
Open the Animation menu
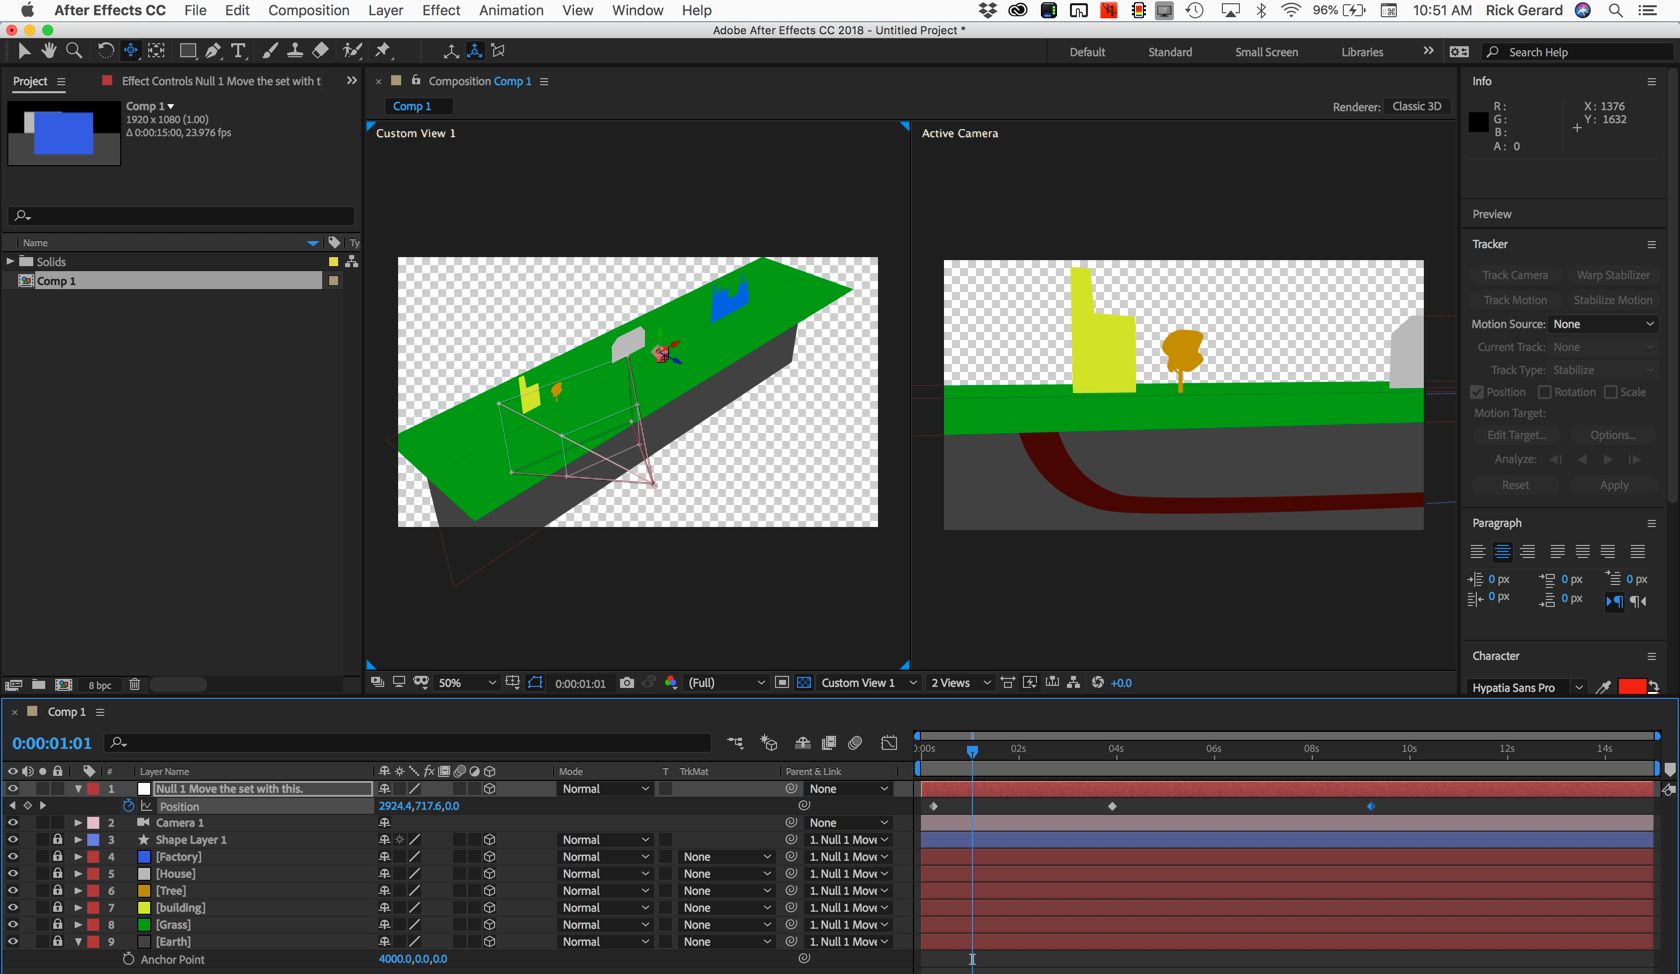[510, 10]
